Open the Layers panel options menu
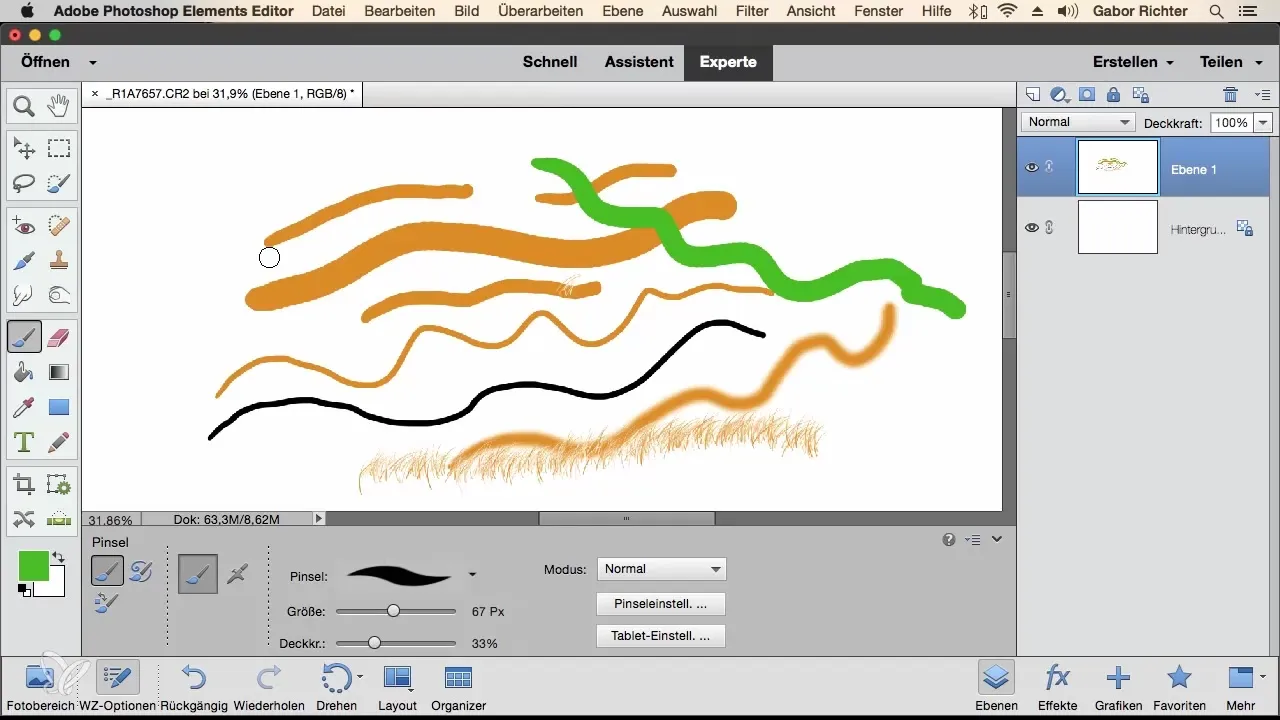 [1261, 95]
